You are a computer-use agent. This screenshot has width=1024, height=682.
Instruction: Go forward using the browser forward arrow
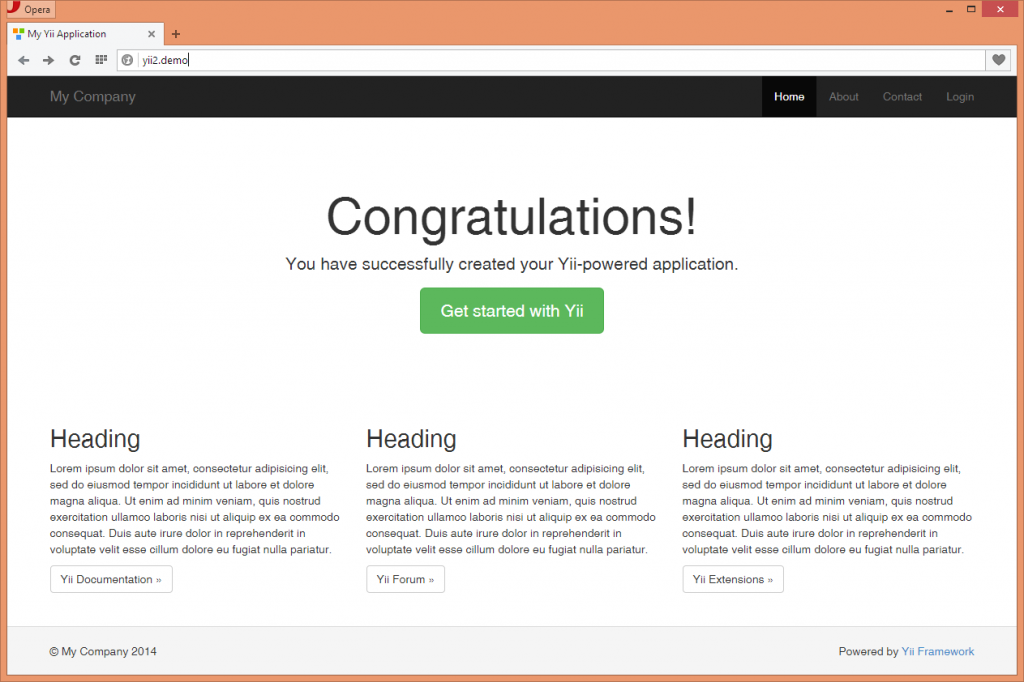[48, 60]
